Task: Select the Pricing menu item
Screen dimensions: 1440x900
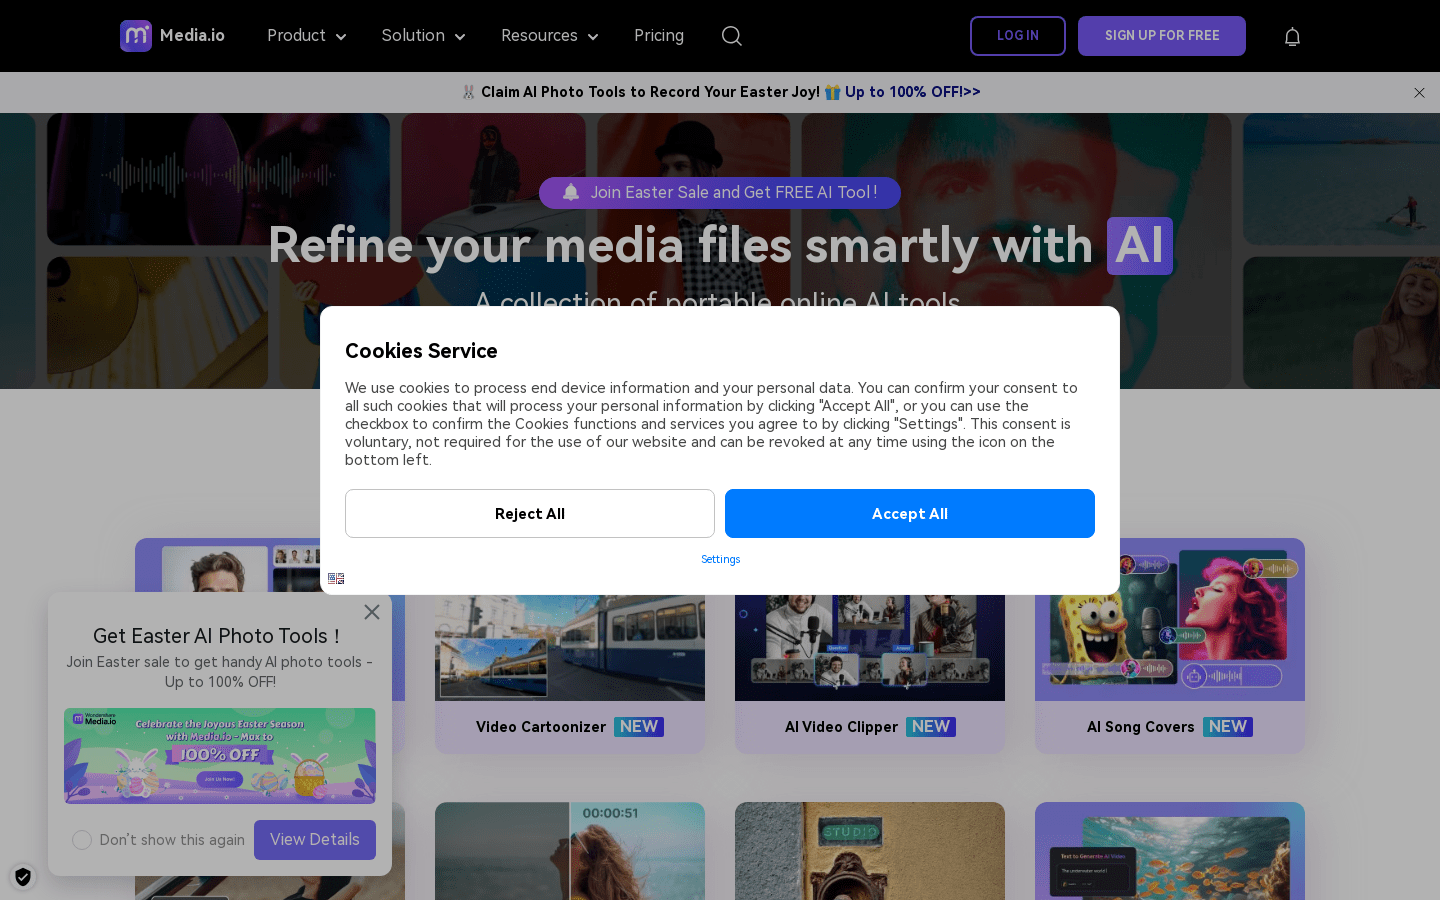Action: coord(659,35)
